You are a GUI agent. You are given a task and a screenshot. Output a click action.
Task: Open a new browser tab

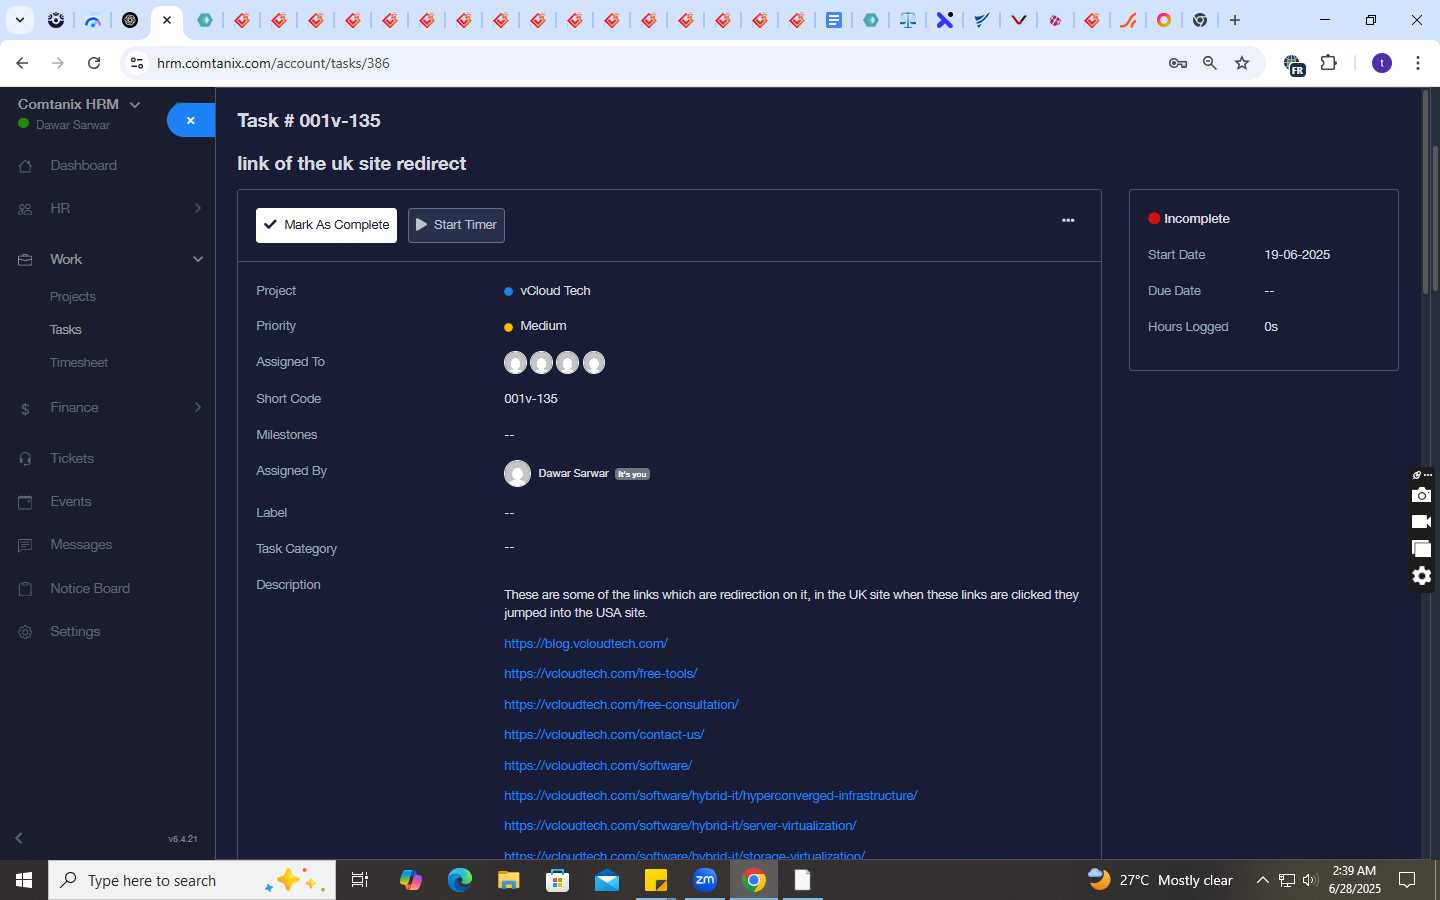click(x=1235, y=20)
